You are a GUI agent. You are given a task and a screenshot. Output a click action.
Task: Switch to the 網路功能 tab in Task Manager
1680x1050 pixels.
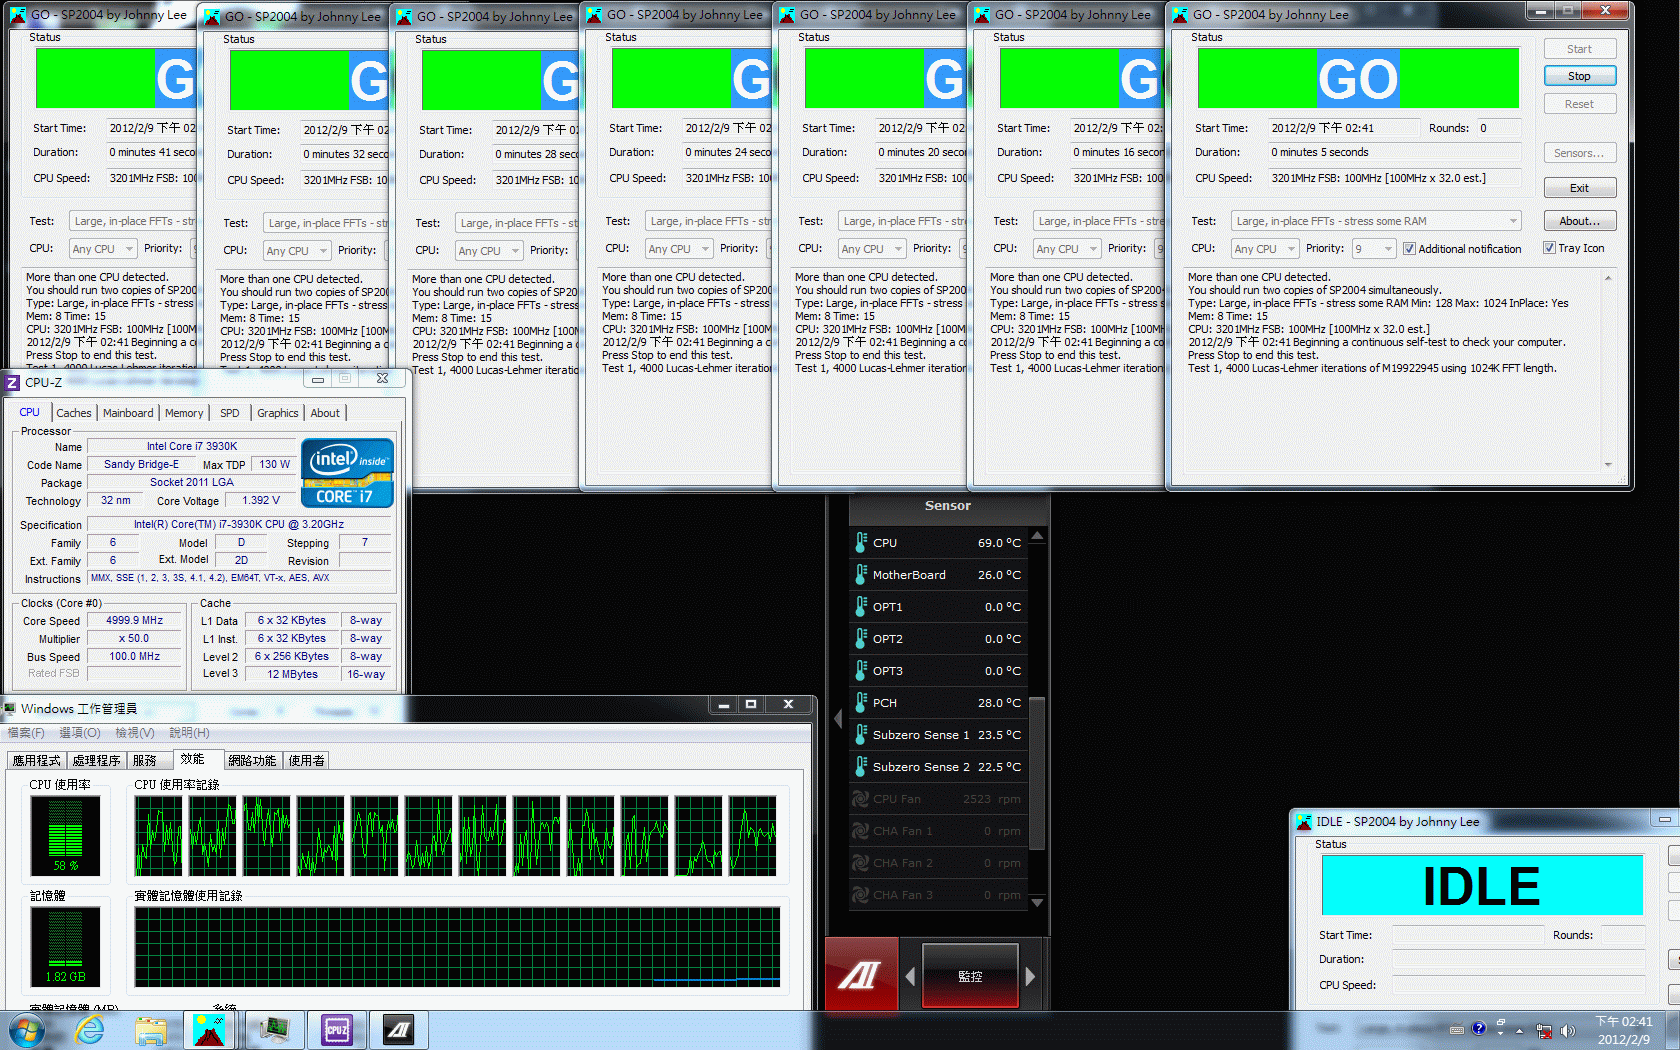[x=252, y=761]
